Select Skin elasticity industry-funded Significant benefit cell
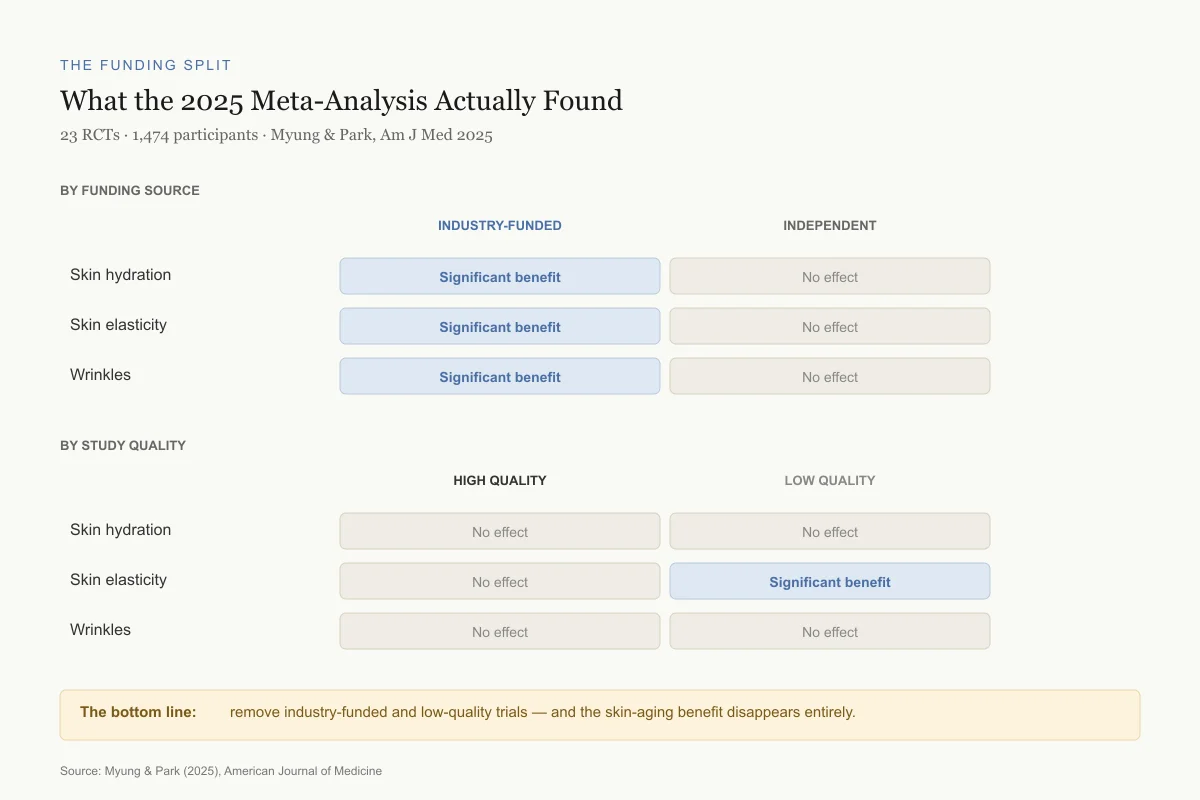The width and height of the screenshot is (1200, 800). [500, 326]
